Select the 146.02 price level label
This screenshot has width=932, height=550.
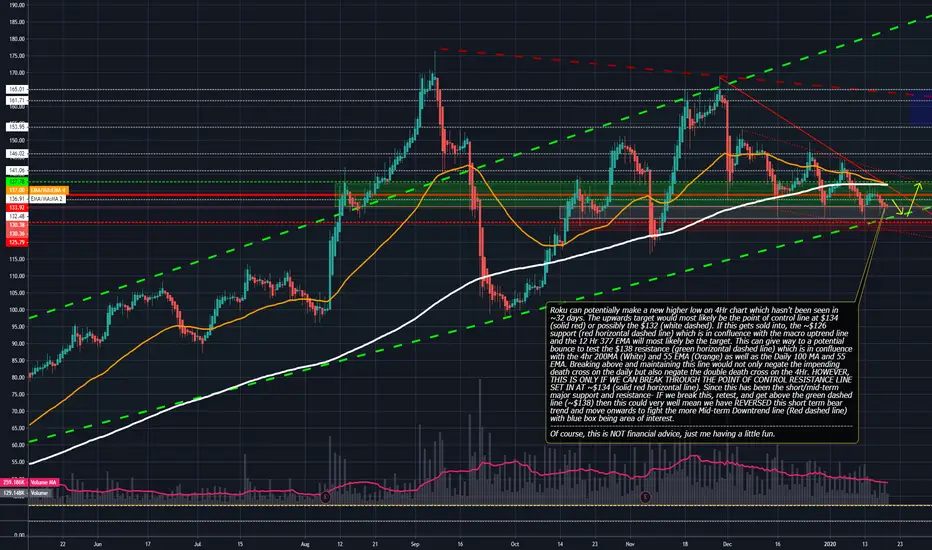click(x=17, y=153)
